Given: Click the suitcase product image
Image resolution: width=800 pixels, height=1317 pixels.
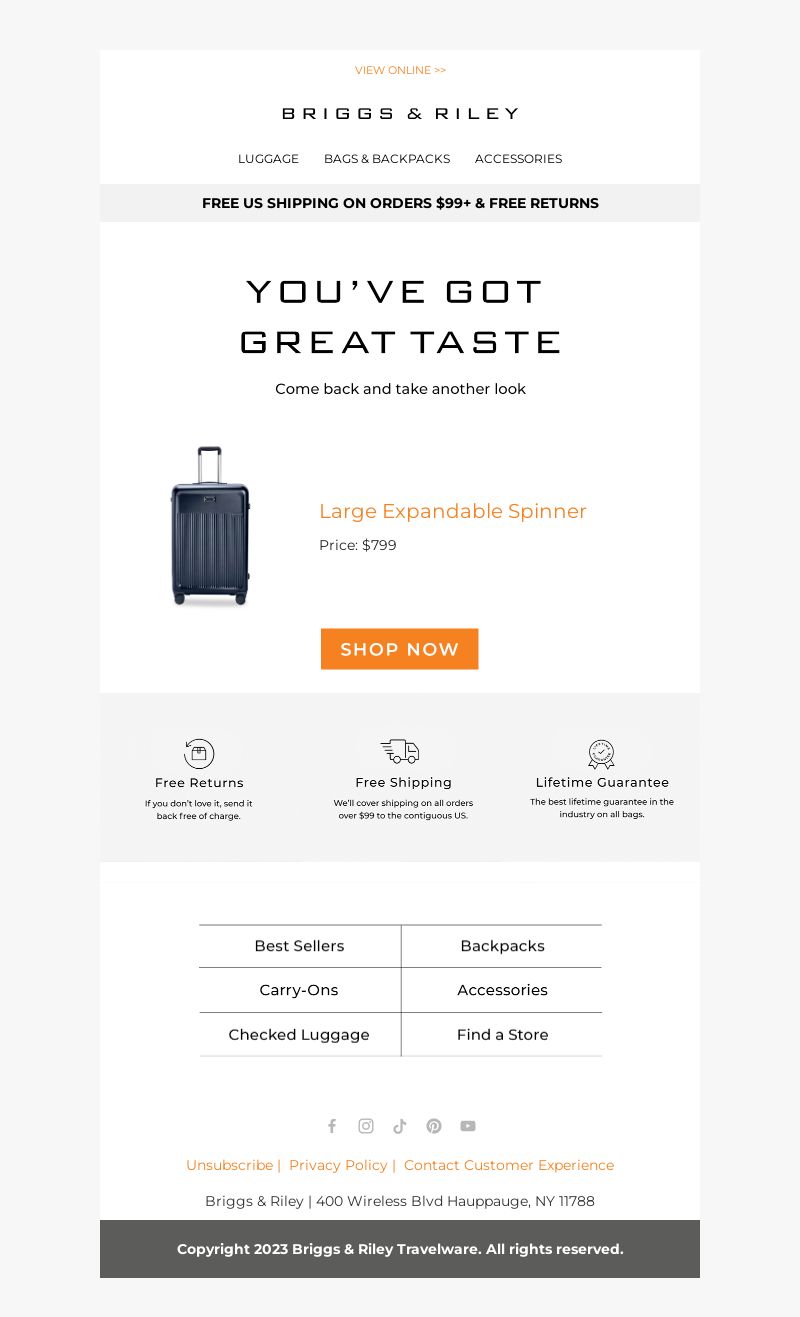Looking at the screenshot, I should (x=210, y=526).
